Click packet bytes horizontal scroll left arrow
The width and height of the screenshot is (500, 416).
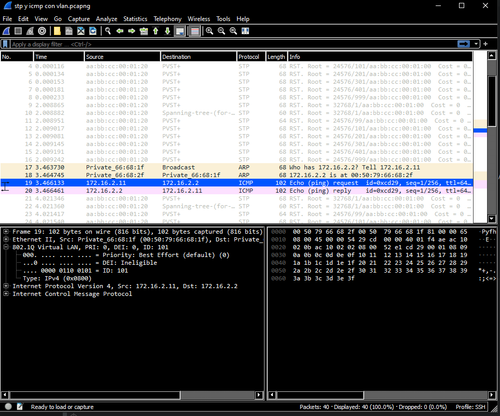[272, 395]
